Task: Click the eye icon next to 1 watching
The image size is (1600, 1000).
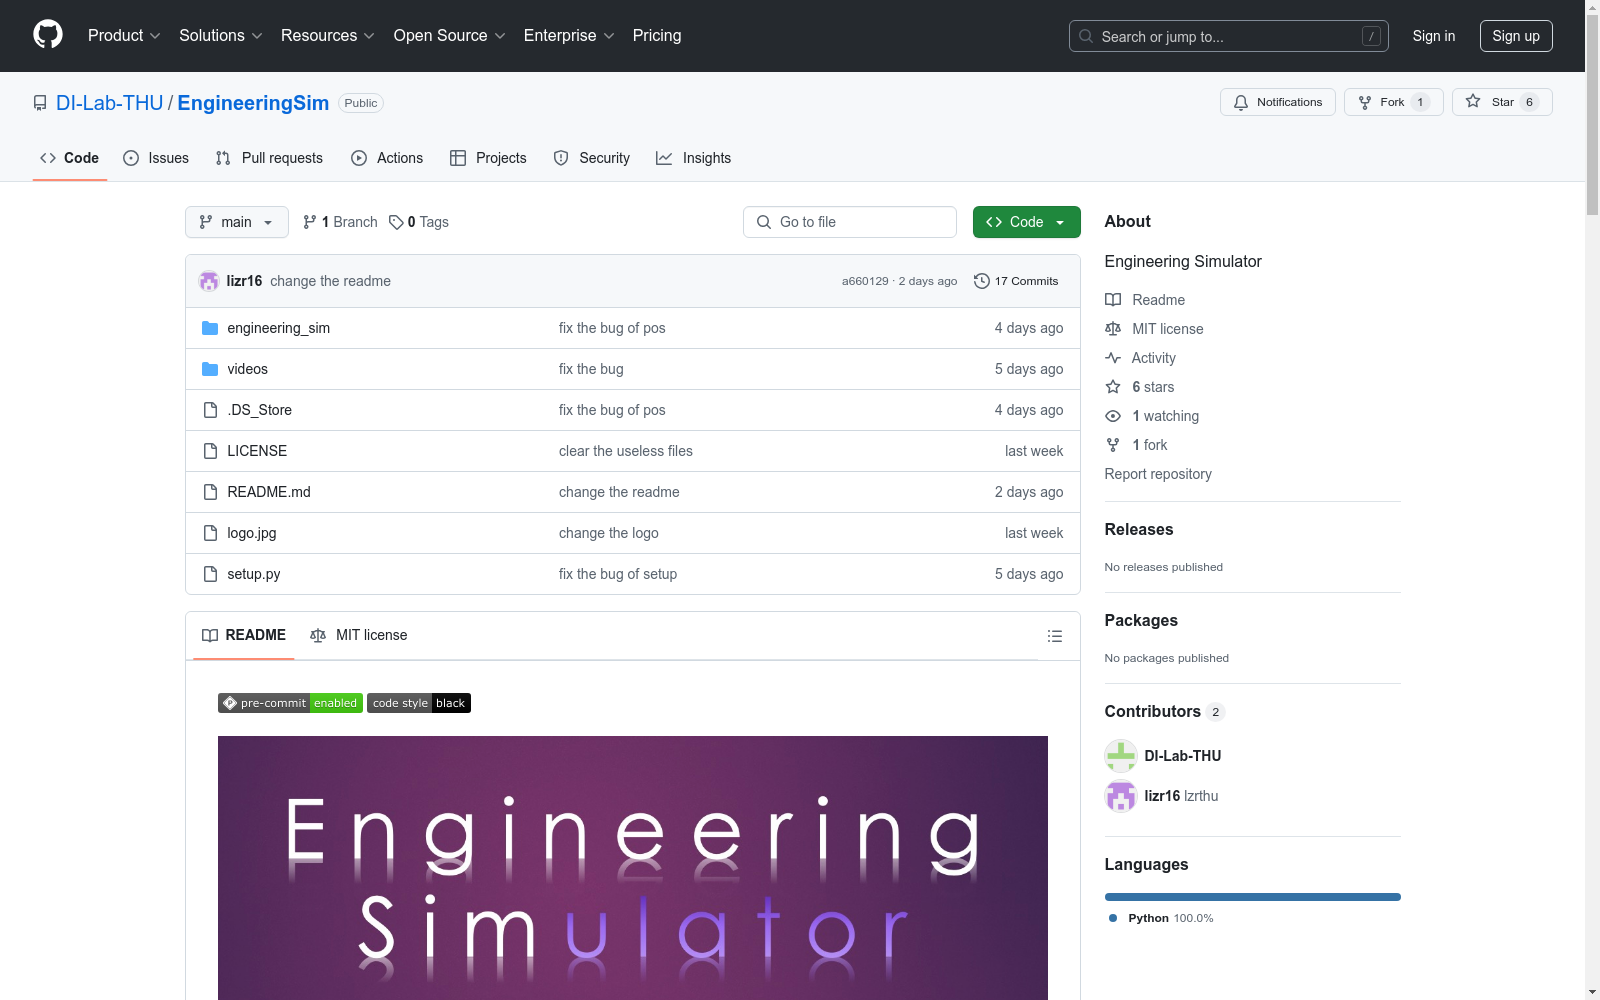Action: [x=1113, y=416]
